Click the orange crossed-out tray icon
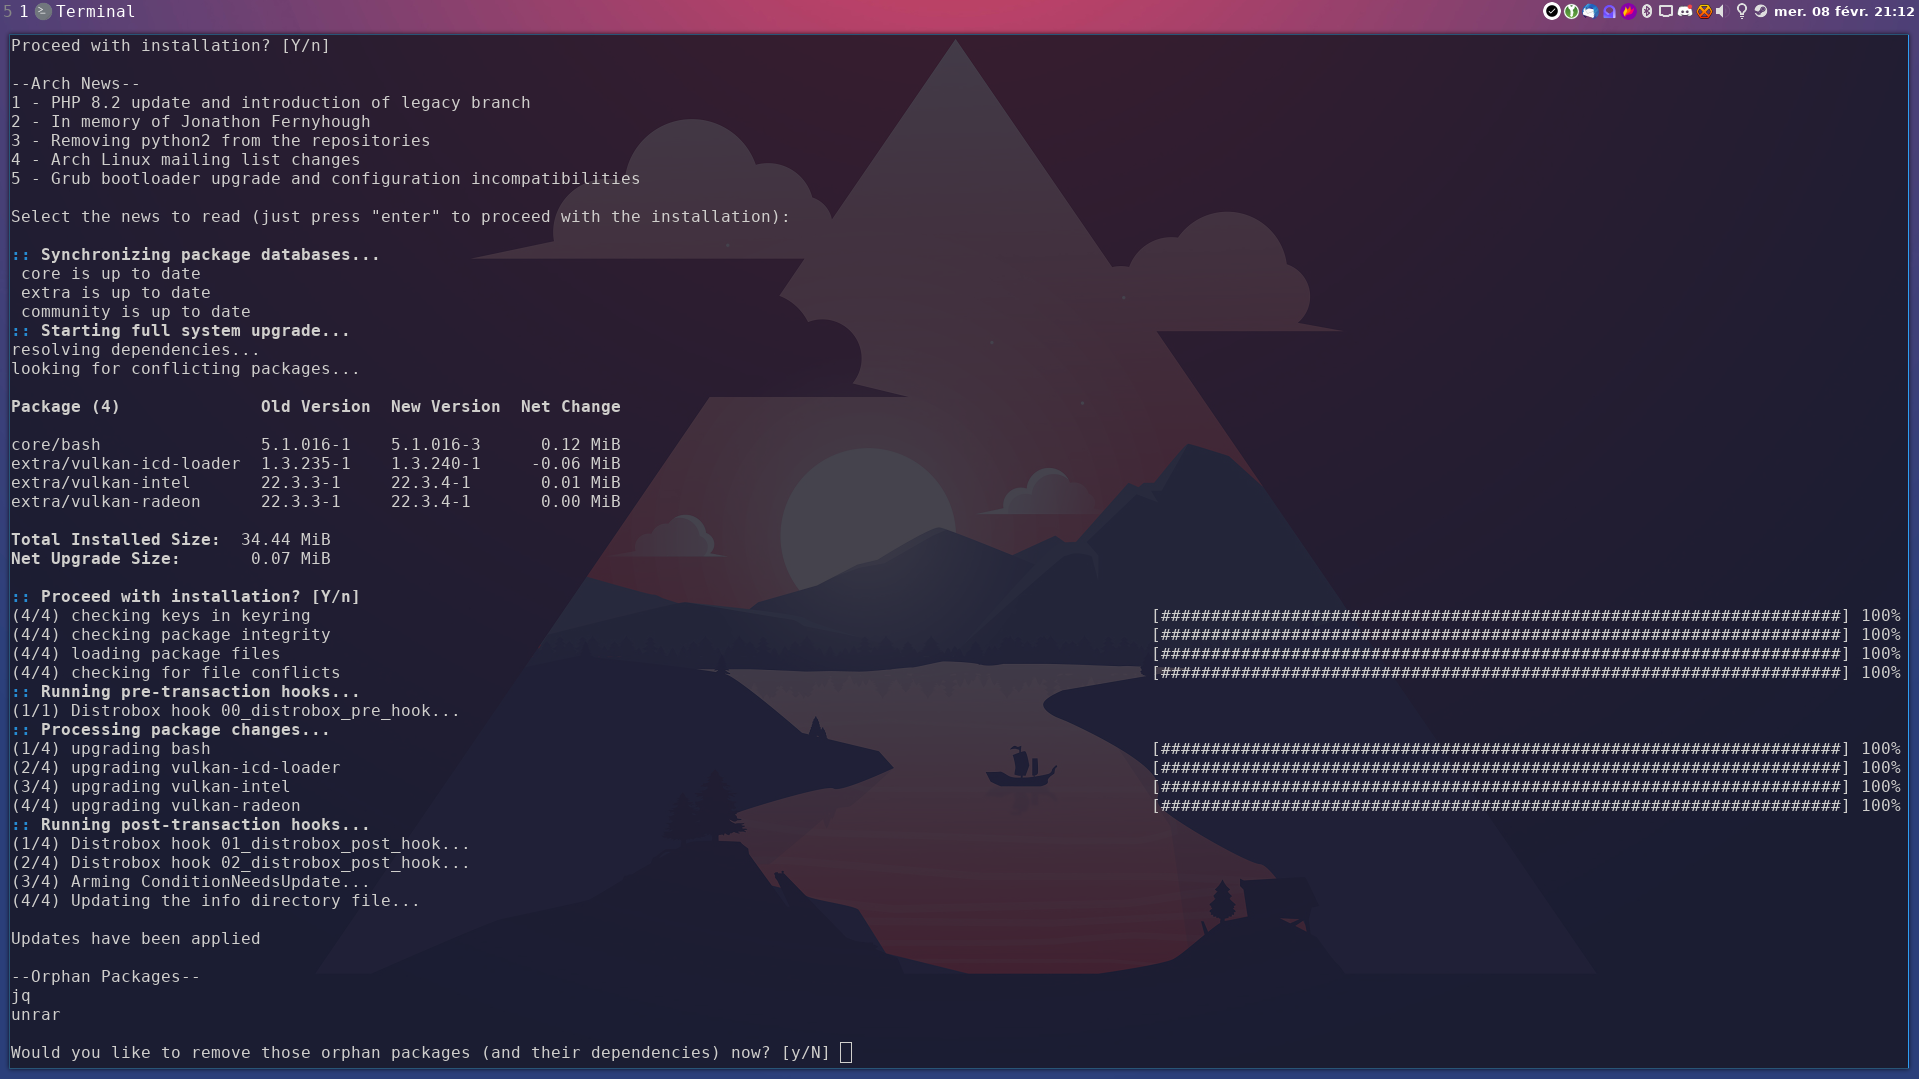 click(x=1704, y=12)
